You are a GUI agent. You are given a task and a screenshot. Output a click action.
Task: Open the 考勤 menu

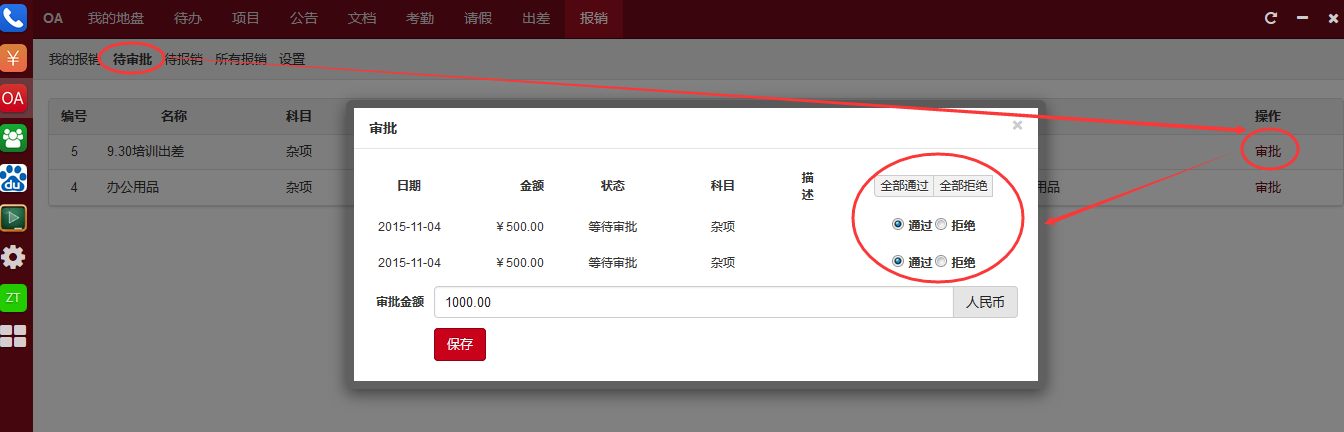point(420,18)
